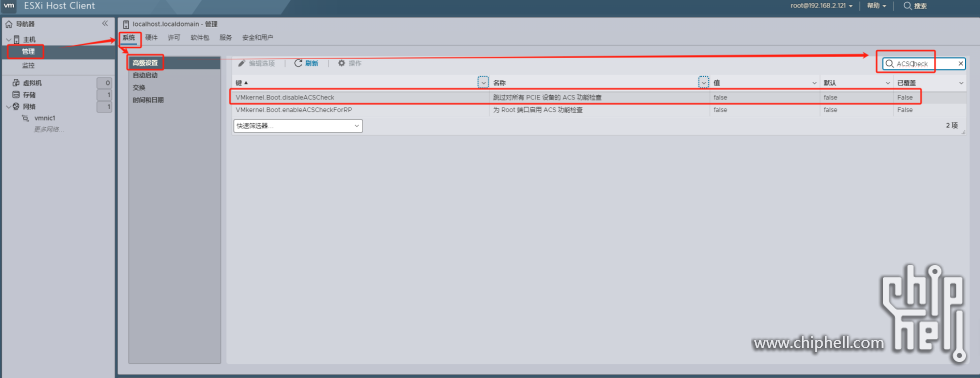This screenshot has width=980, height=378.
Task: Switch to the 软件包 tab
Action: (x=200, y=37)
